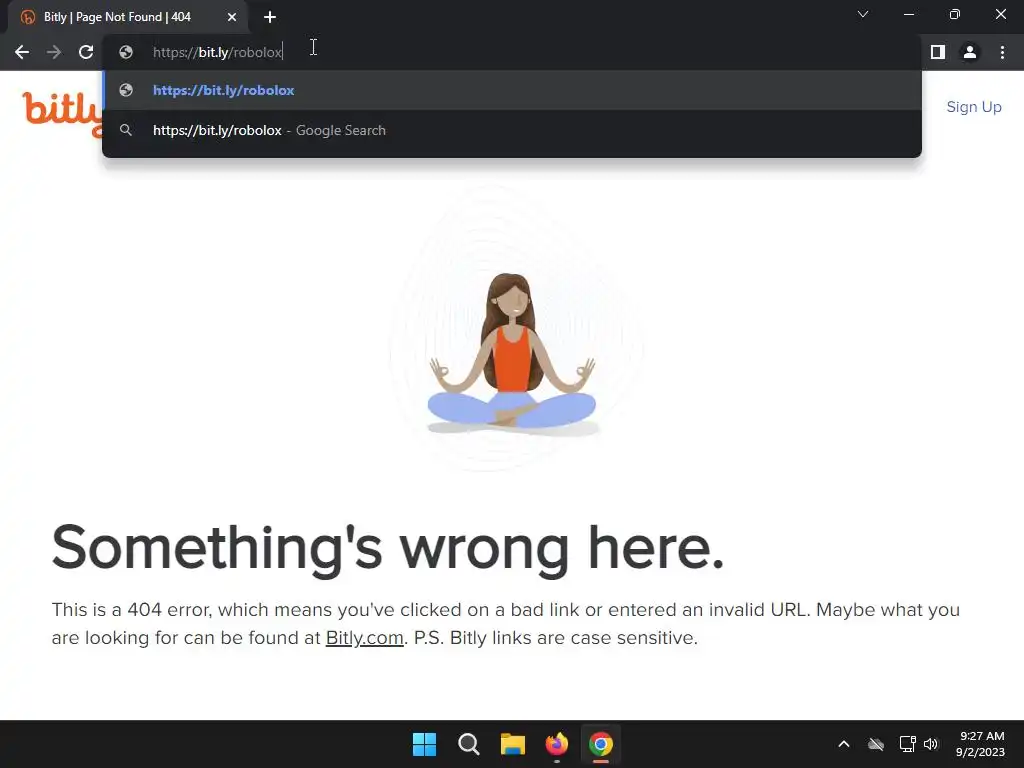Screen dimensions: 1024x768
Task: Open Chrome's three-dot menu
Action: (1002, 52)
